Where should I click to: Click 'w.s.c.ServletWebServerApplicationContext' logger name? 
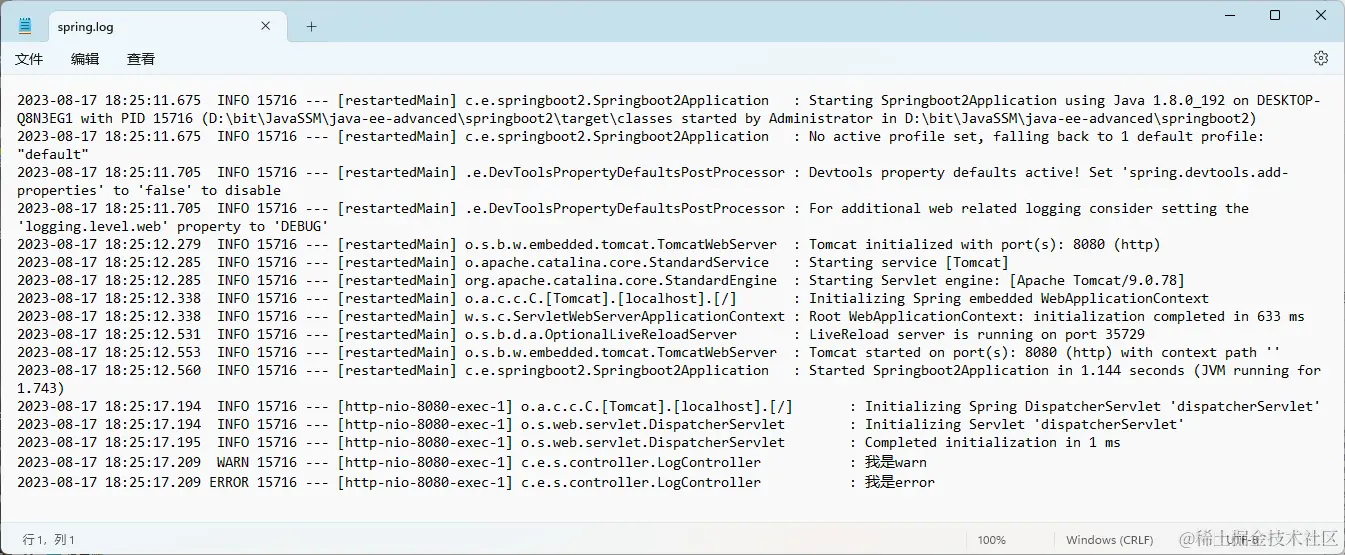click(x=625, y=316)
